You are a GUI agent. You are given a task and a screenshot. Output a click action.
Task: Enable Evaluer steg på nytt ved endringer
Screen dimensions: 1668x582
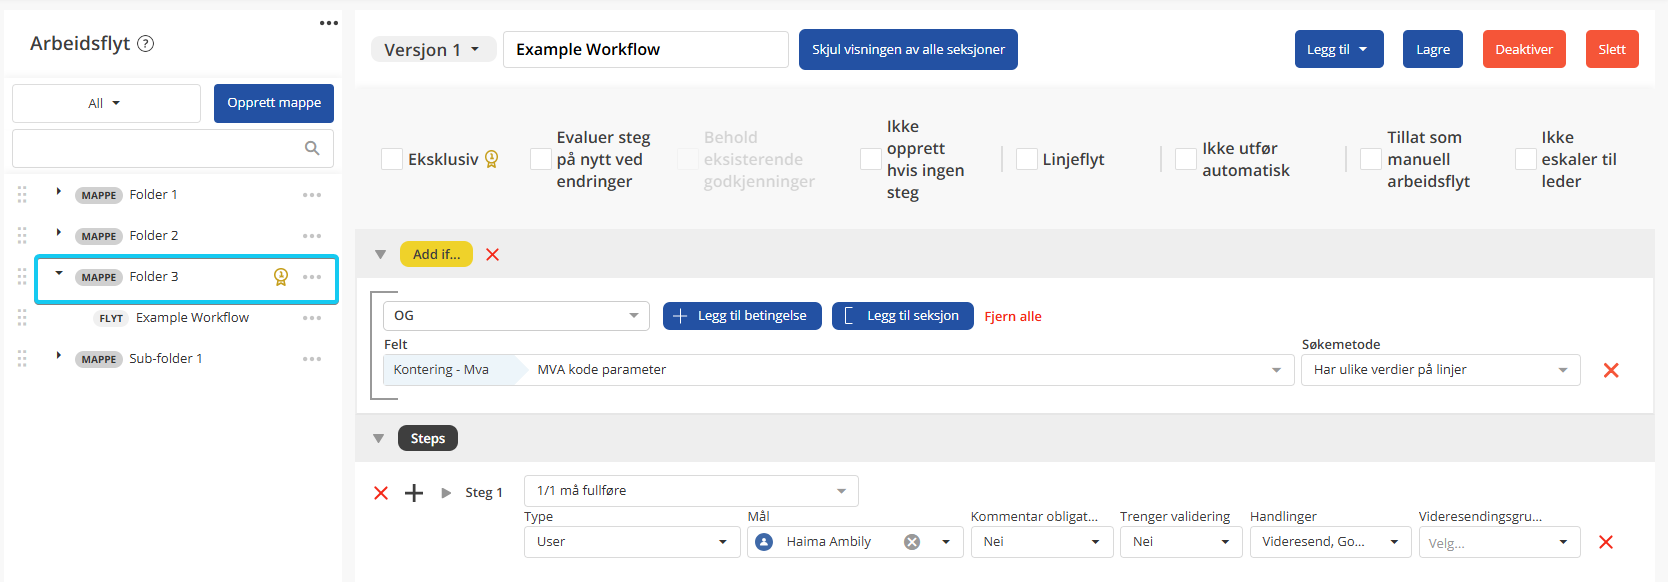[541, 159]
